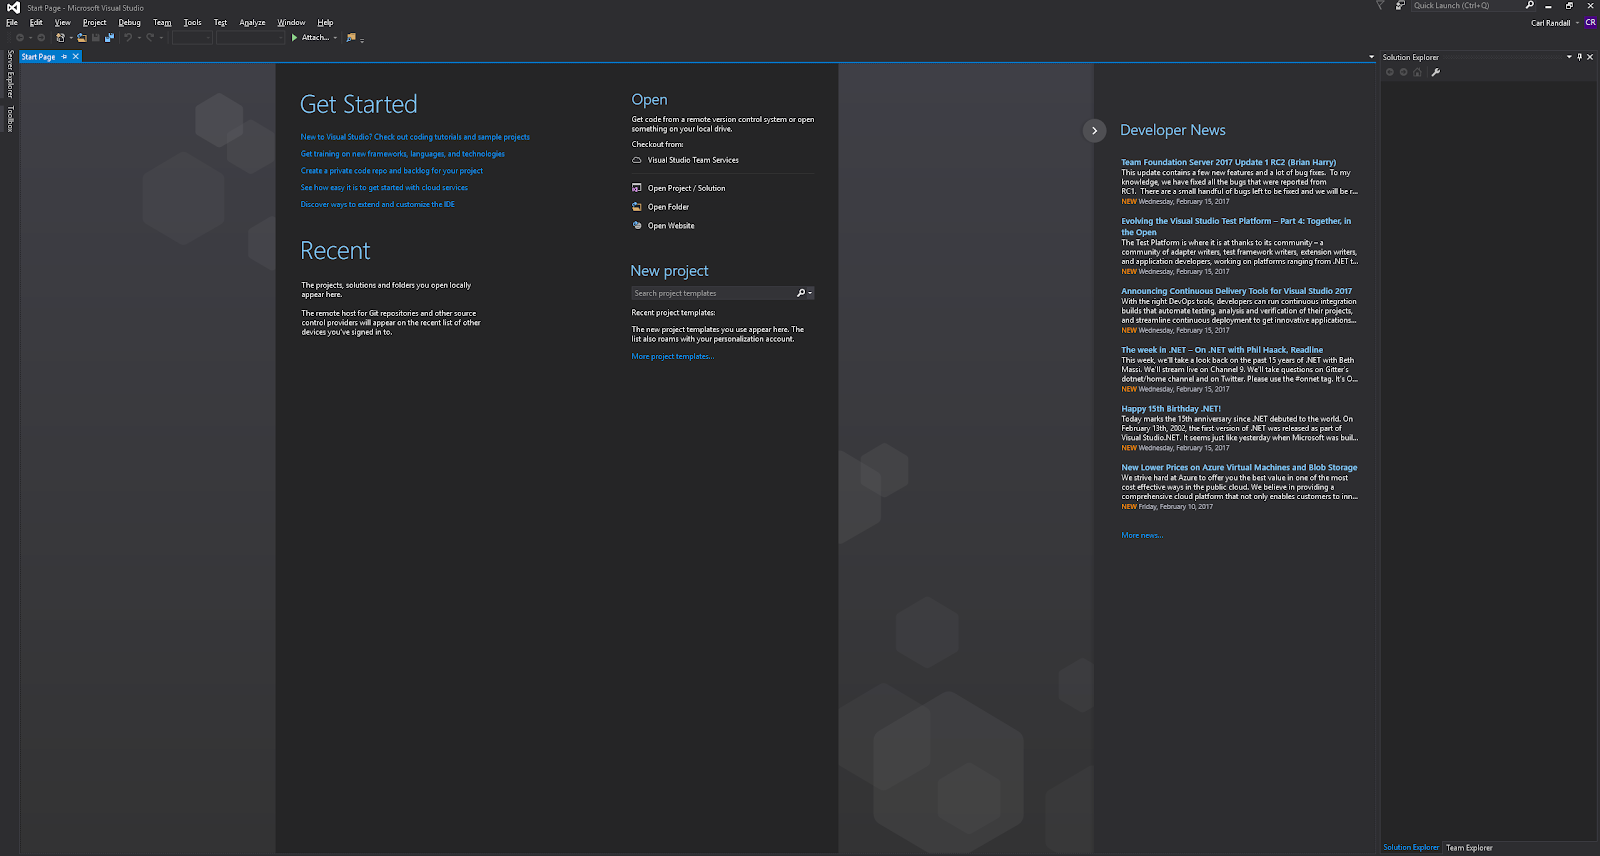Click the Save All toolbar icon
The height and width of the screenshot is (856, 1600).
click(x=109, y=38)
